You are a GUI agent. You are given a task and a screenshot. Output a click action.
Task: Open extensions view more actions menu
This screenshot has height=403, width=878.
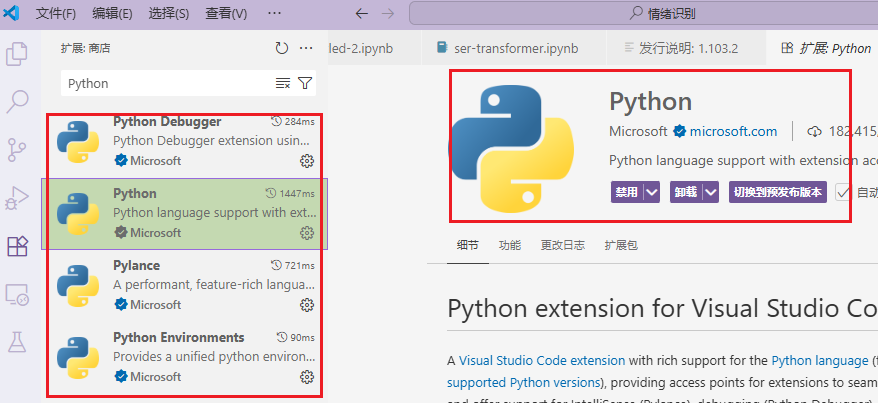coord(306,48)
